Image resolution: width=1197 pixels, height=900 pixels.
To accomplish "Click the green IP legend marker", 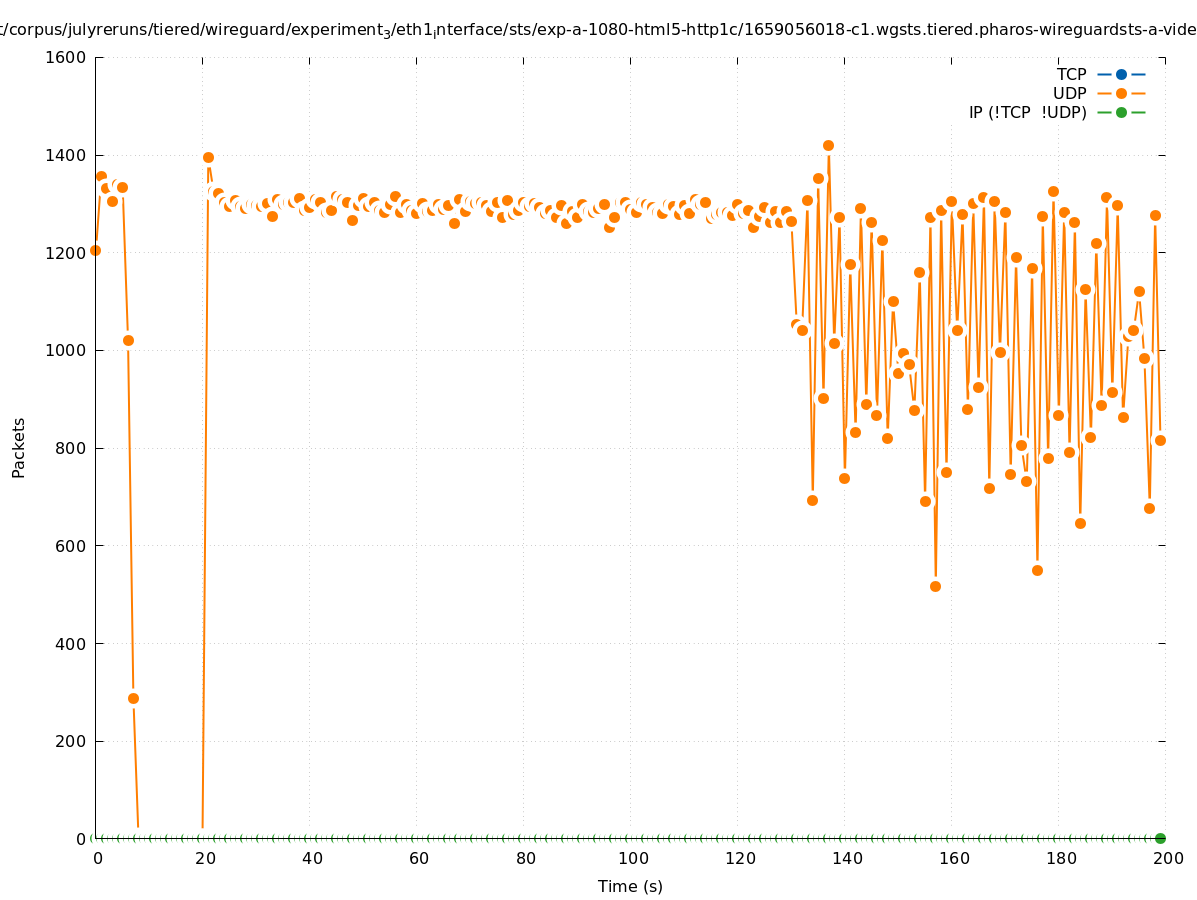I will [1121, 112].
